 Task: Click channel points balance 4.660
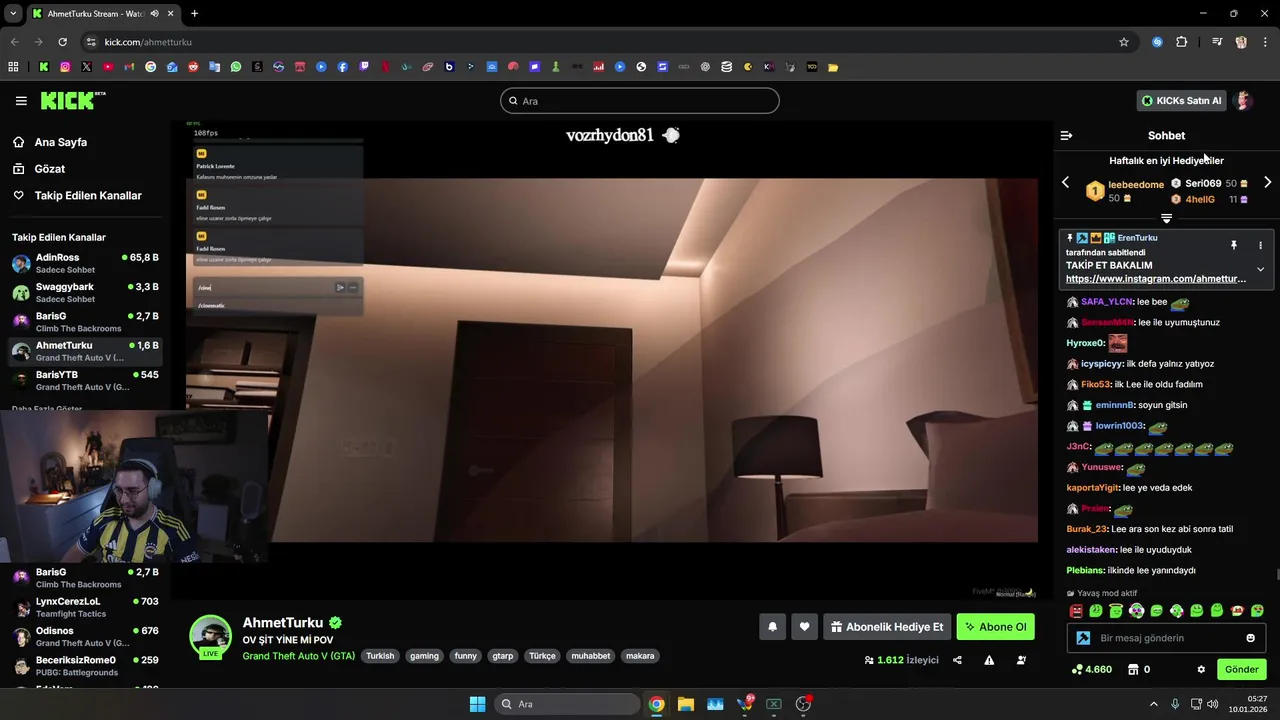(1091, 669)
